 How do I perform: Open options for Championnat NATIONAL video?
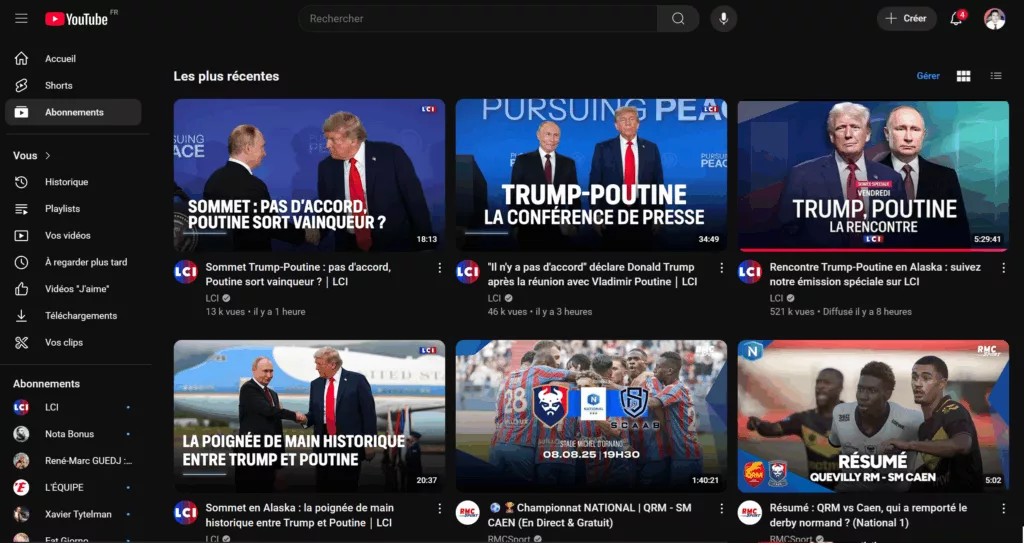[x=722, y=508]
